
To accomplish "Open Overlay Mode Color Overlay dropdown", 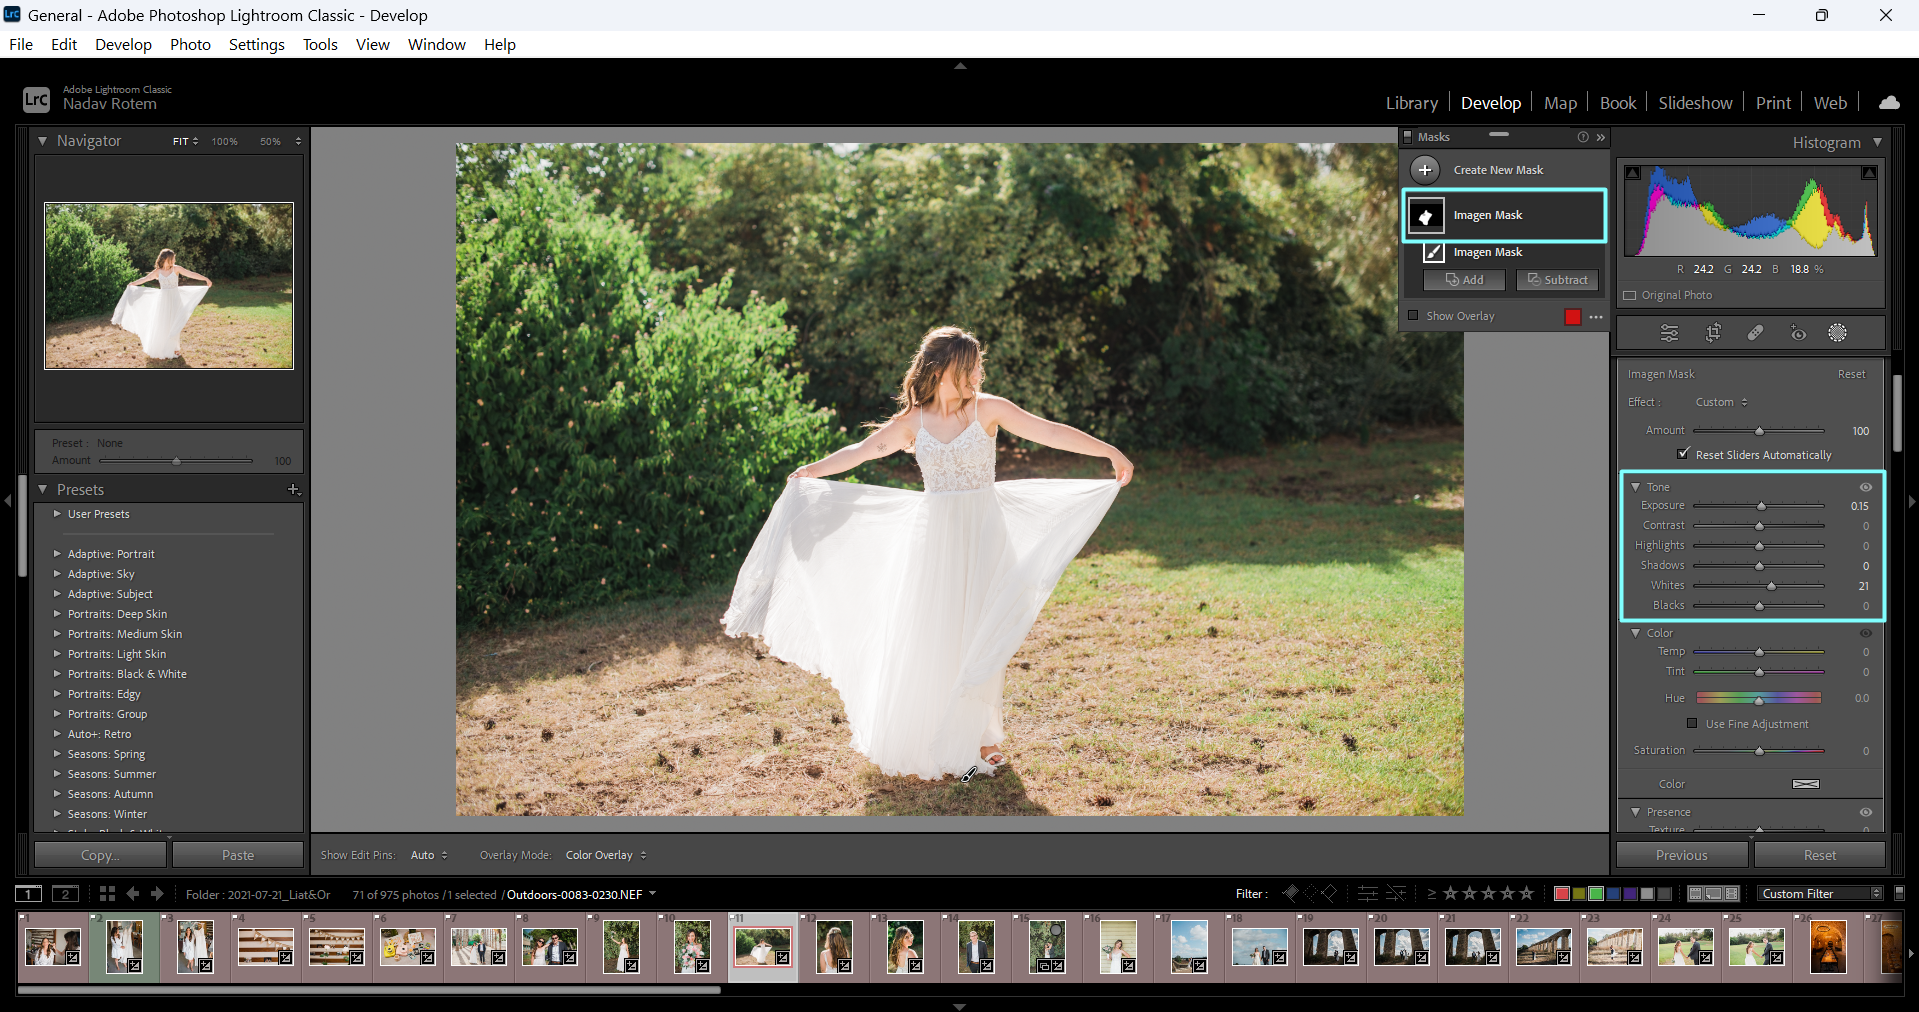I will 606,855.
